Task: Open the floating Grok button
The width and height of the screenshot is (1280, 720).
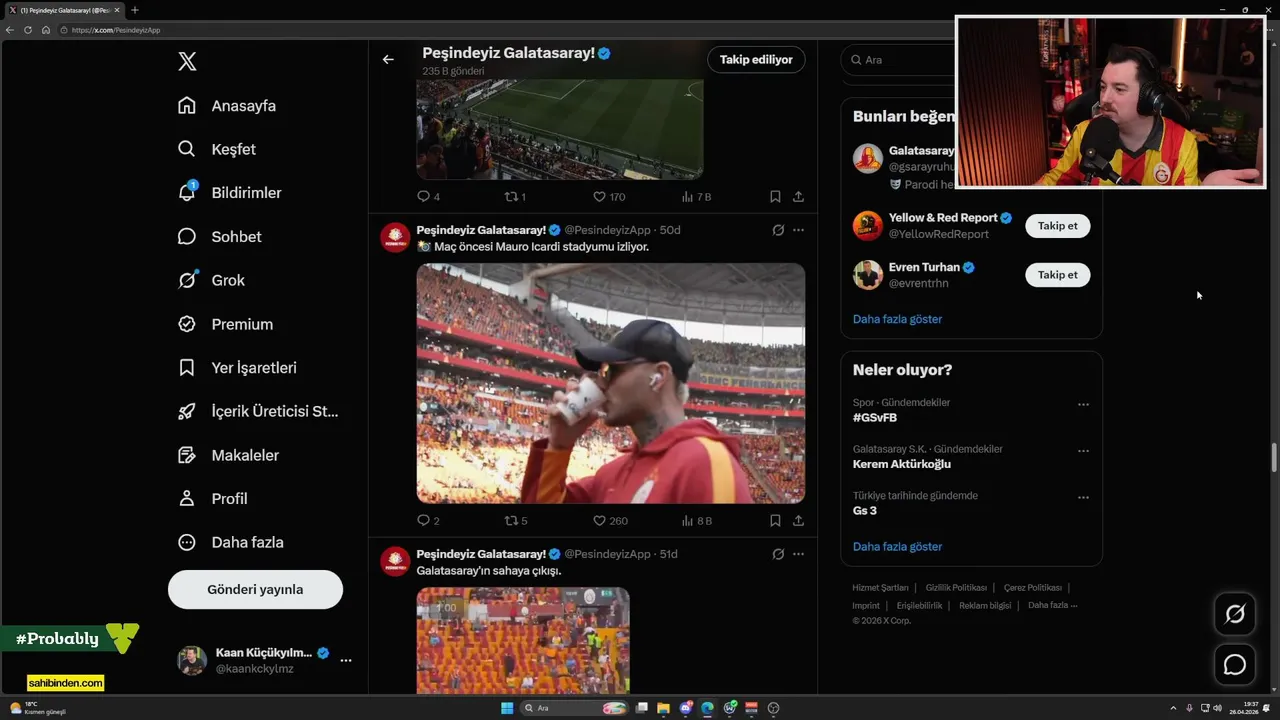Action: coord(1235,614)
